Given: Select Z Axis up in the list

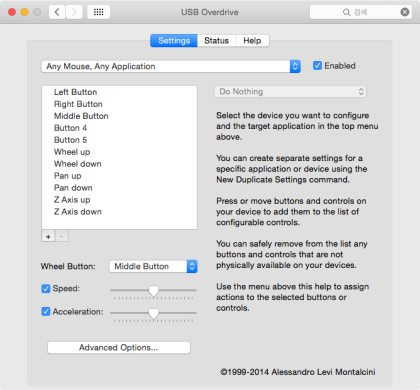Looking at the screenshot, I should (x=119, y=200).
